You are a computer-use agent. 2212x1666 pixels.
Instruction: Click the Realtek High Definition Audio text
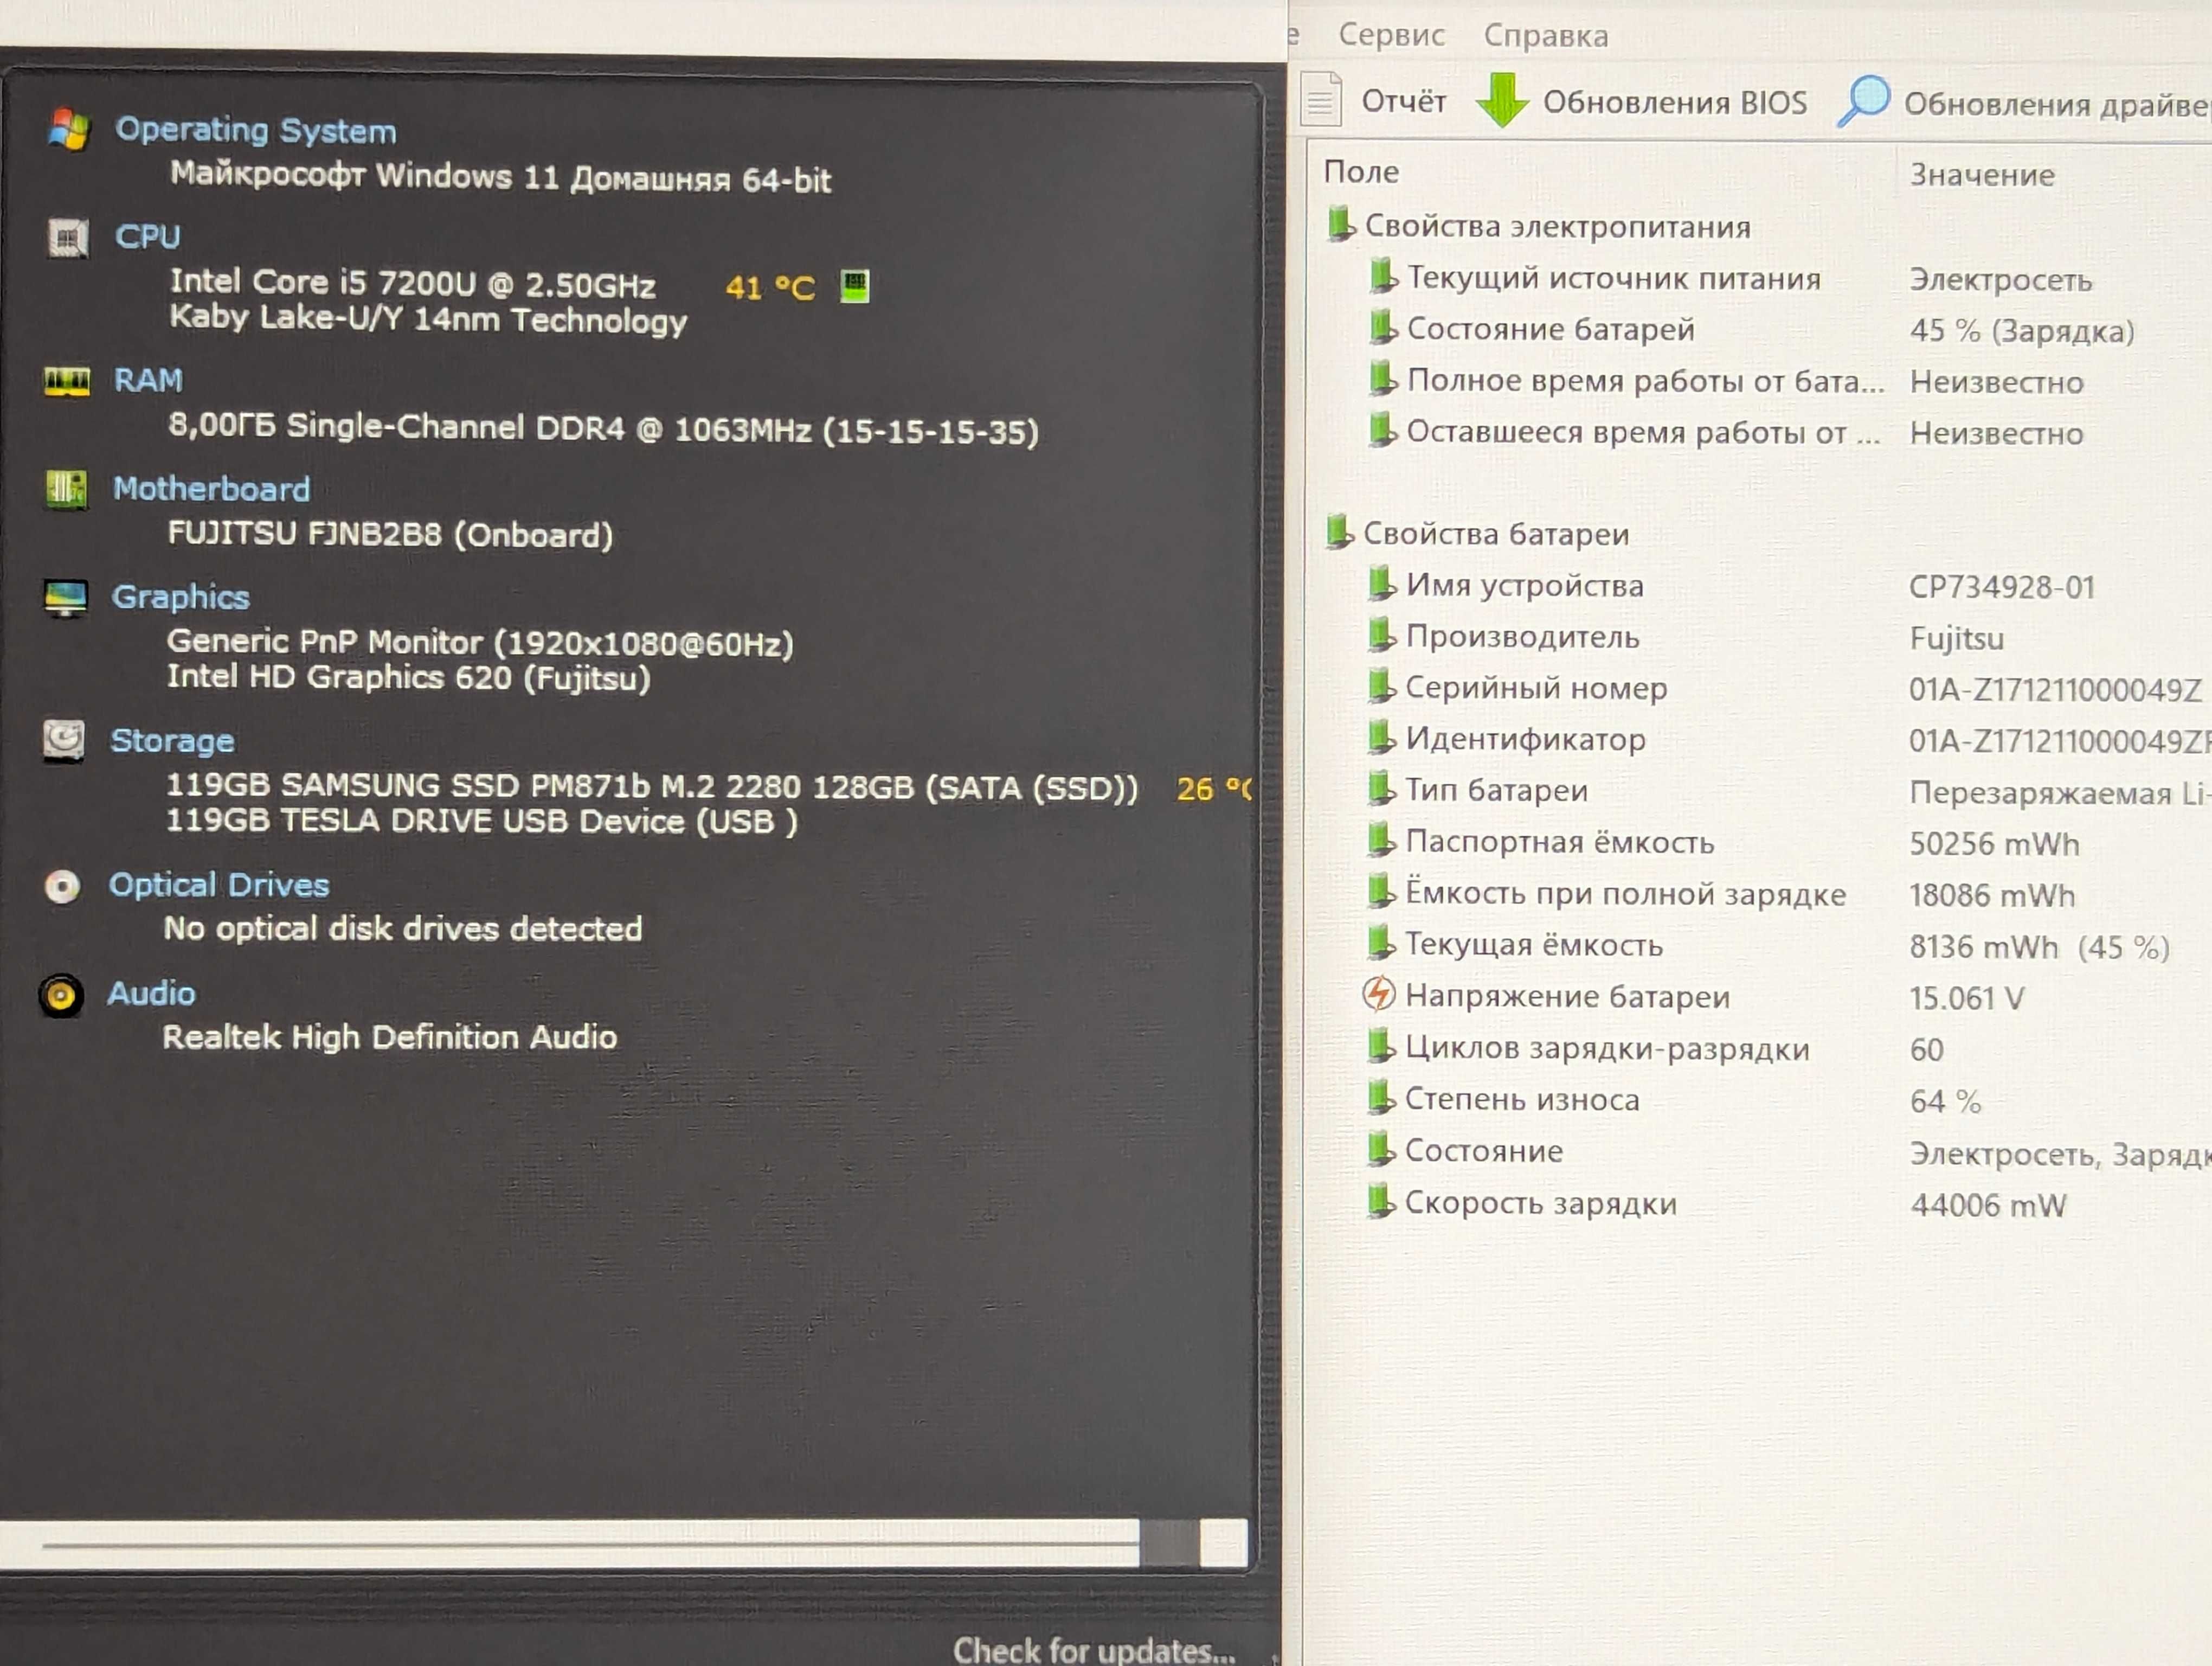[390, 1037]
